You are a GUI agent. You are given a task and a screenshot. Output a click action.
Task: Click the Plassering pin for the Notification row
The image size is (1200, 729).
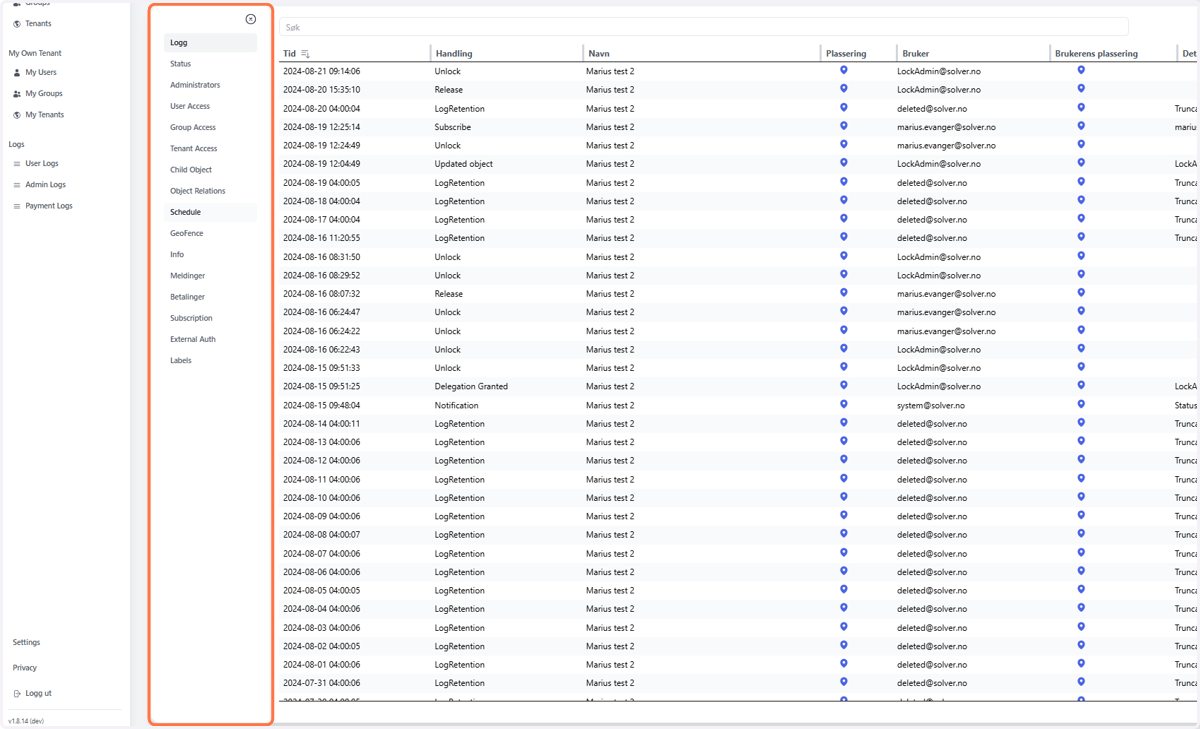[x=844, y=405]
